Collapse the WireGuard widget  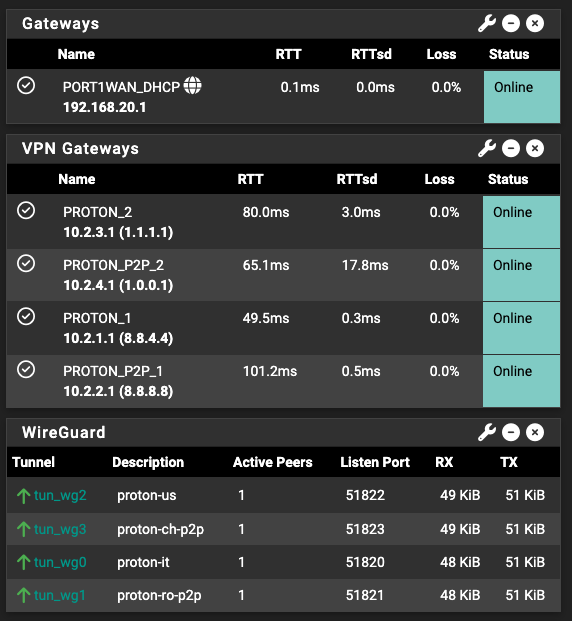511,432
